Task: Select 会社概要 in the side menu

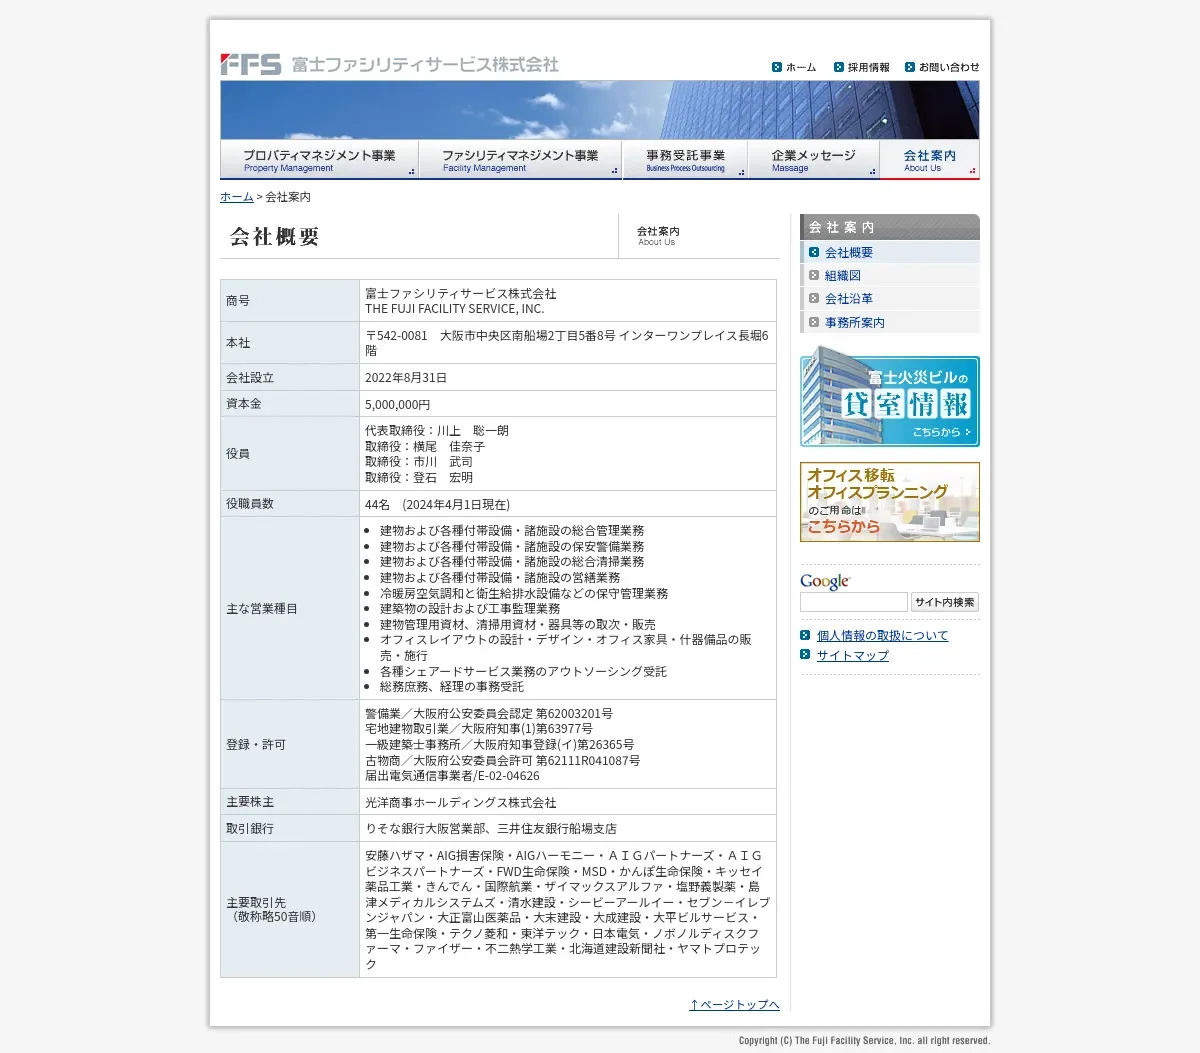Action: coord(849,252)
